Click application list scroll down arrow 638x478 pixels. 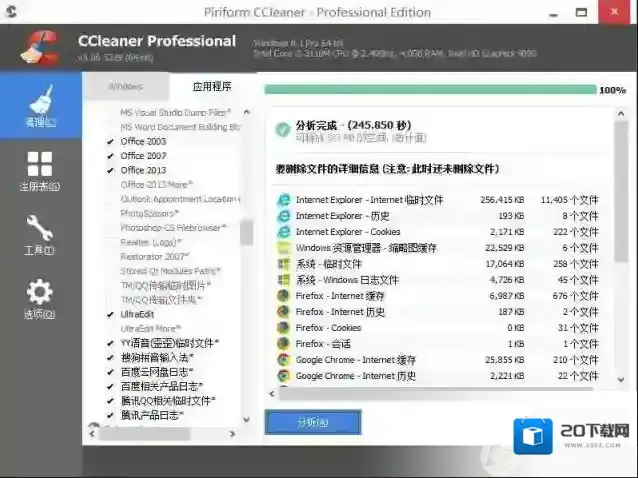(x=247, y=419)
